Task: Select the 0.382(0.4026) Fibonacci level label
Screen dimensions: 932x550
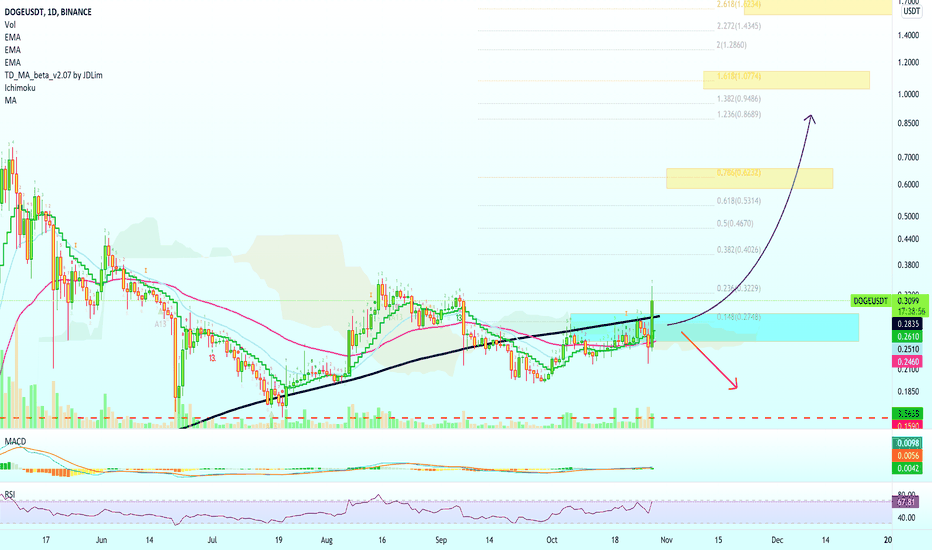Action: click(739, 250)
